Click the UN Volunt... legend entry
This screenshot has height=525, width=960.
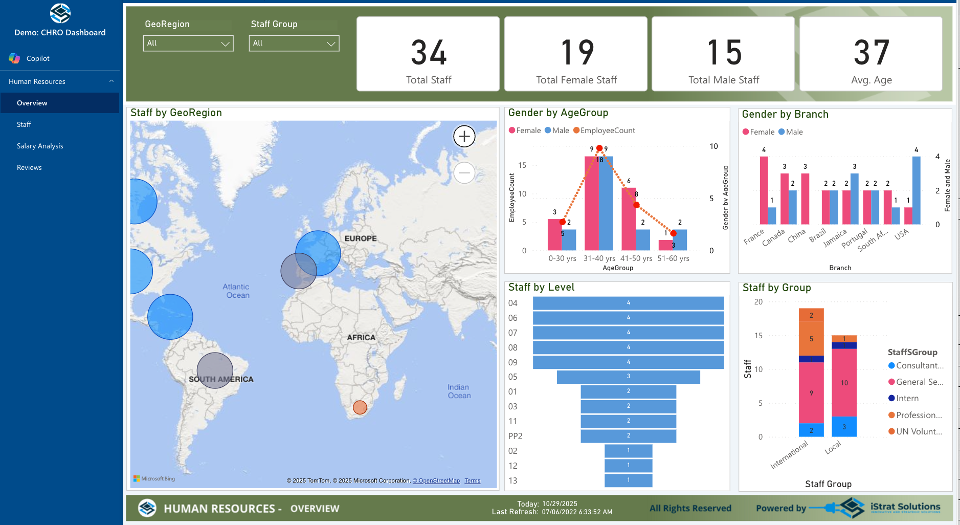coord(916,431)
